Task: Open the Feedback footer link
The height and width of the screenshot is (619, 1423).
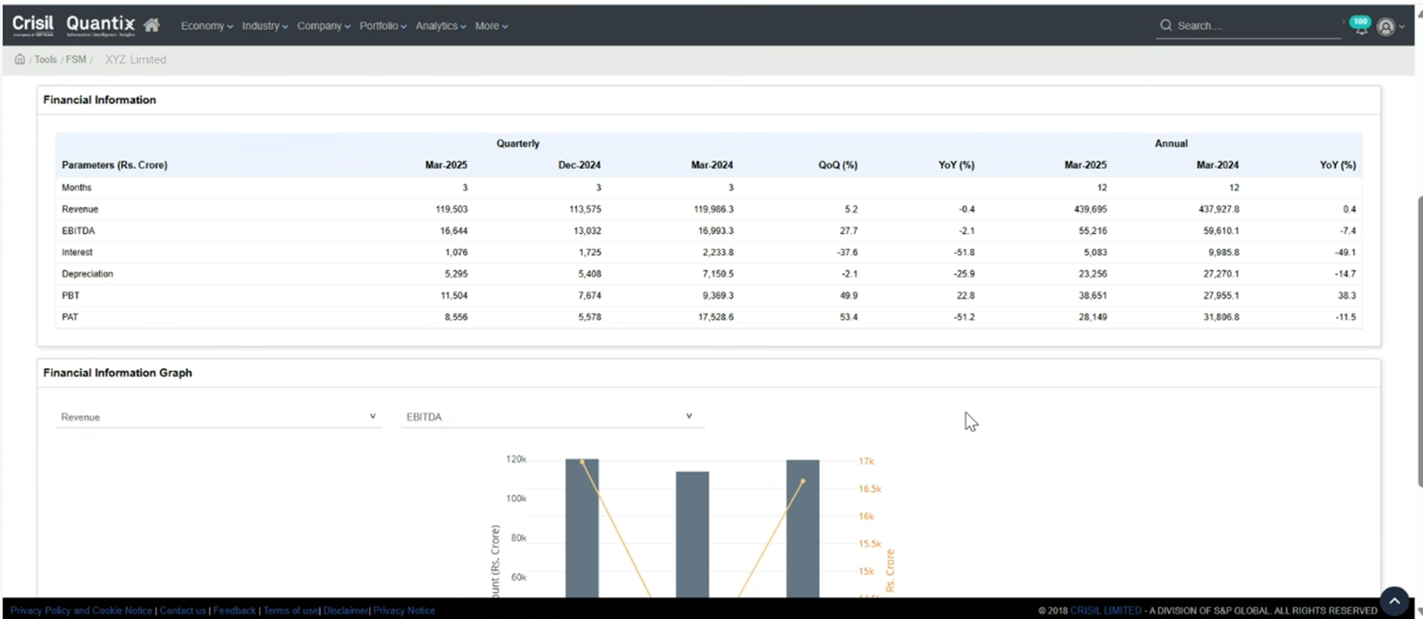Action: [x=235, y=611]
